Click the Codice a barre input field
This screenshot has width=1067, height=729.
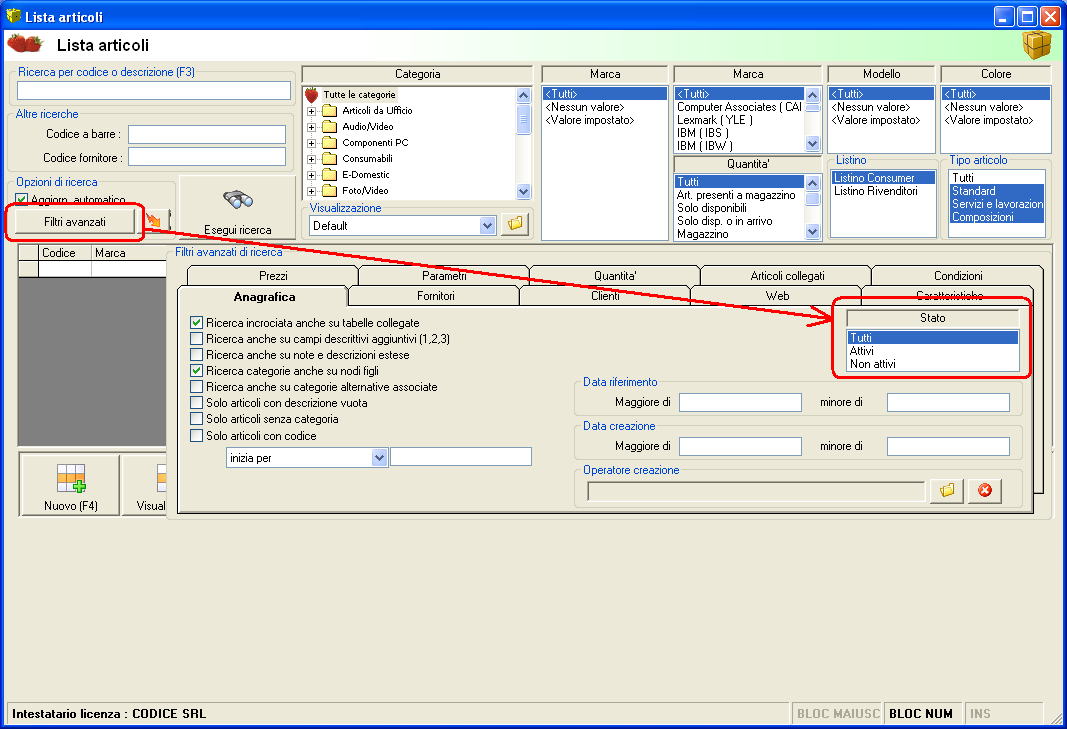coord(207,134)
